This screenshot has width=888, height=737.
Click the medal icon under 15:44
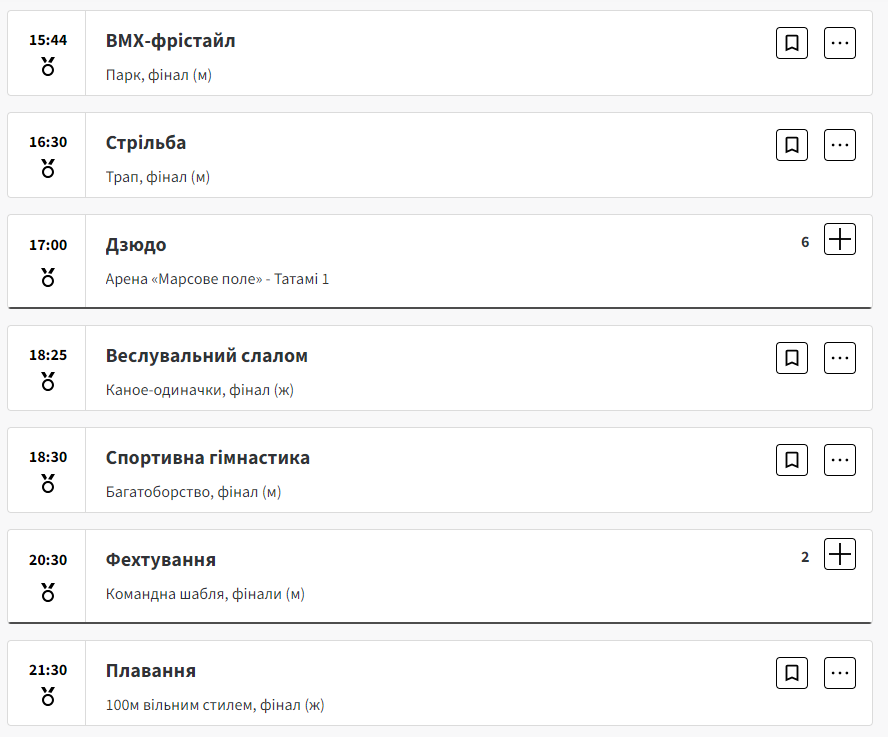click(48, 67)
